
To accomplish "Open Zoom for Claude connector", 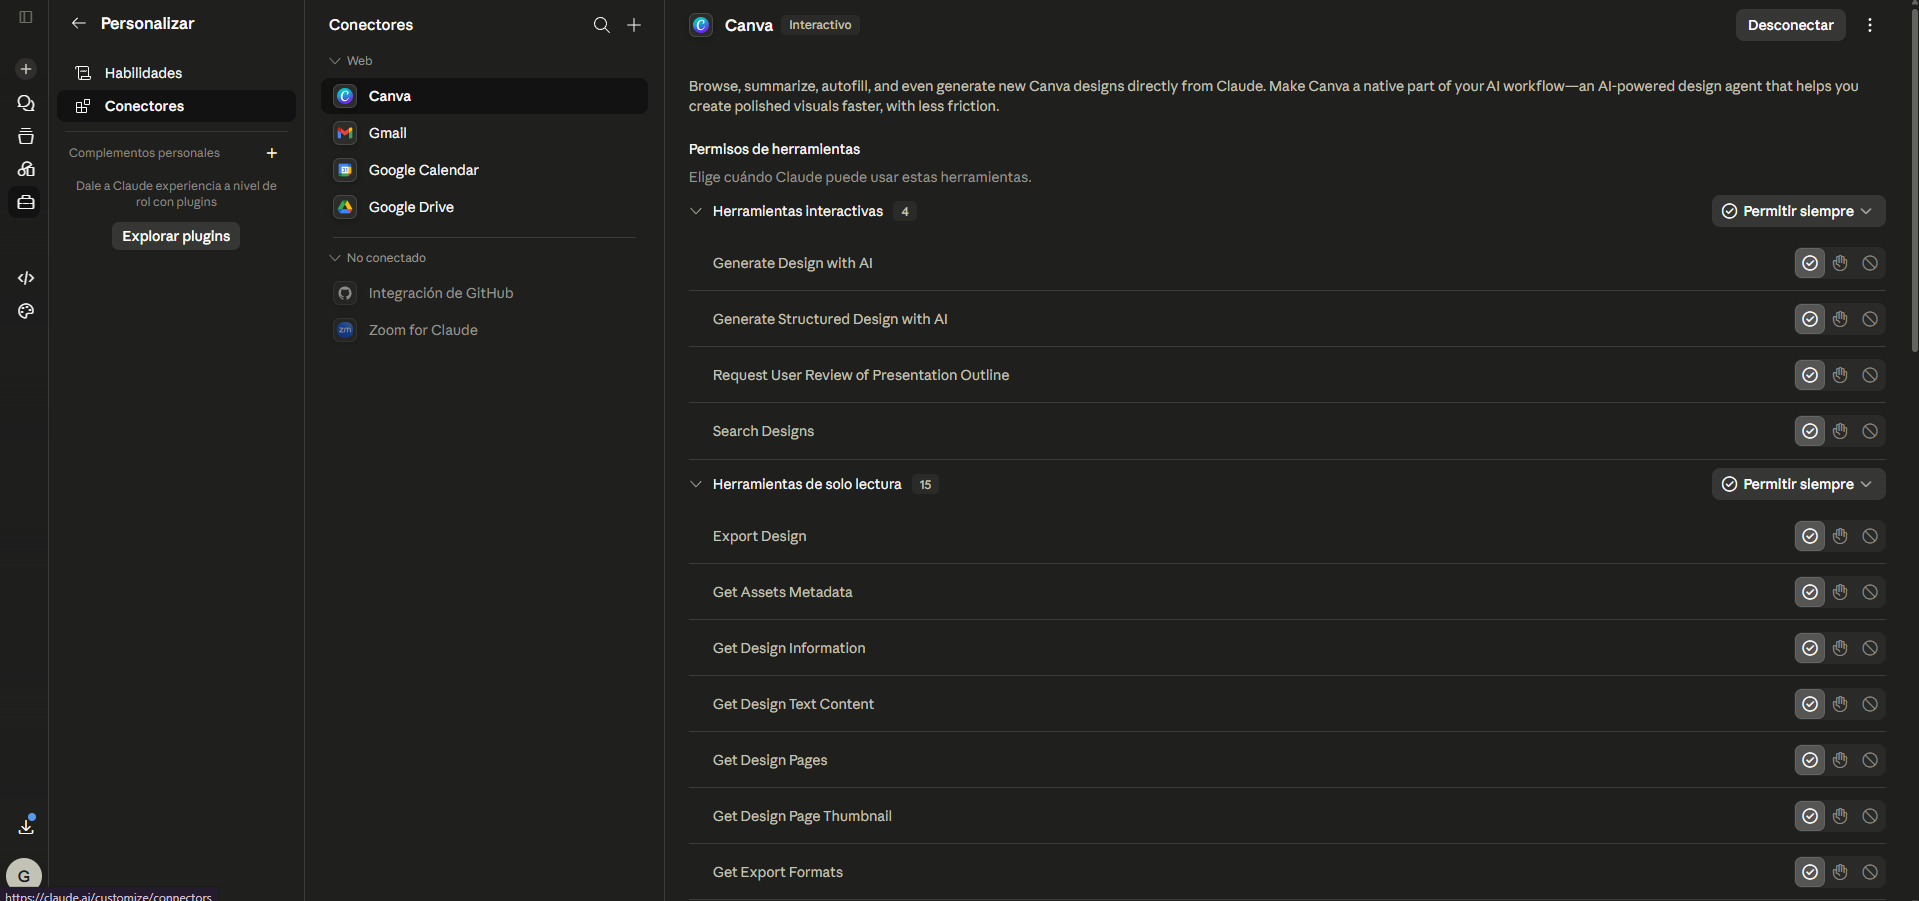I will click(x=484, y=330).
